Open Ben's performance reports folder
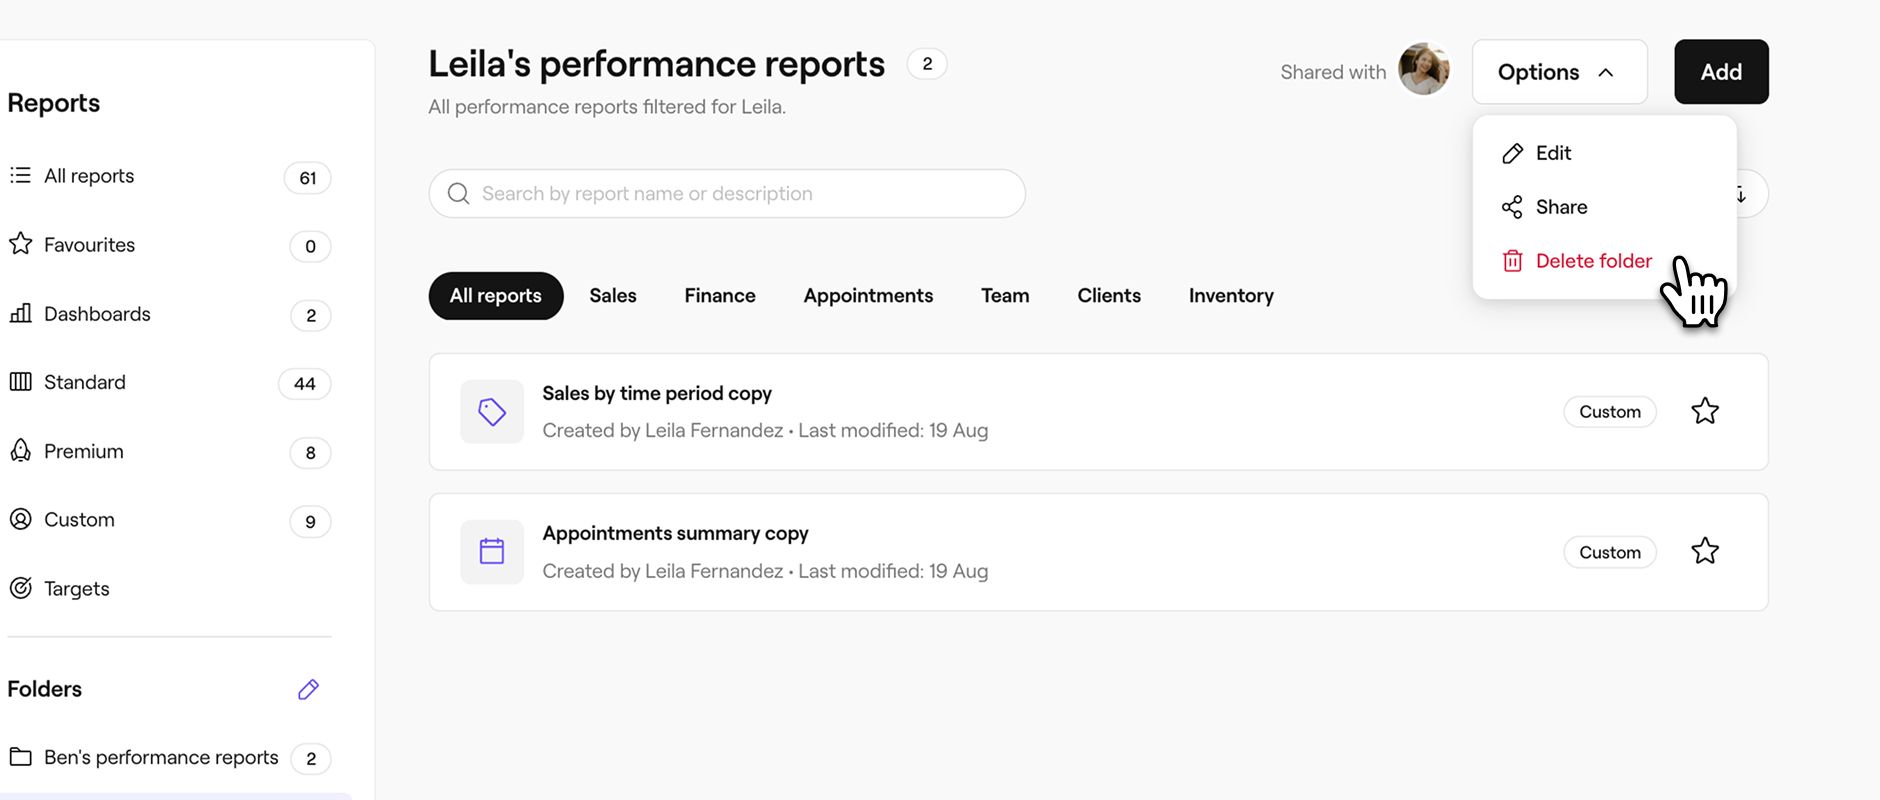Screen dimensions: 1880x800 tap(160, 757)
